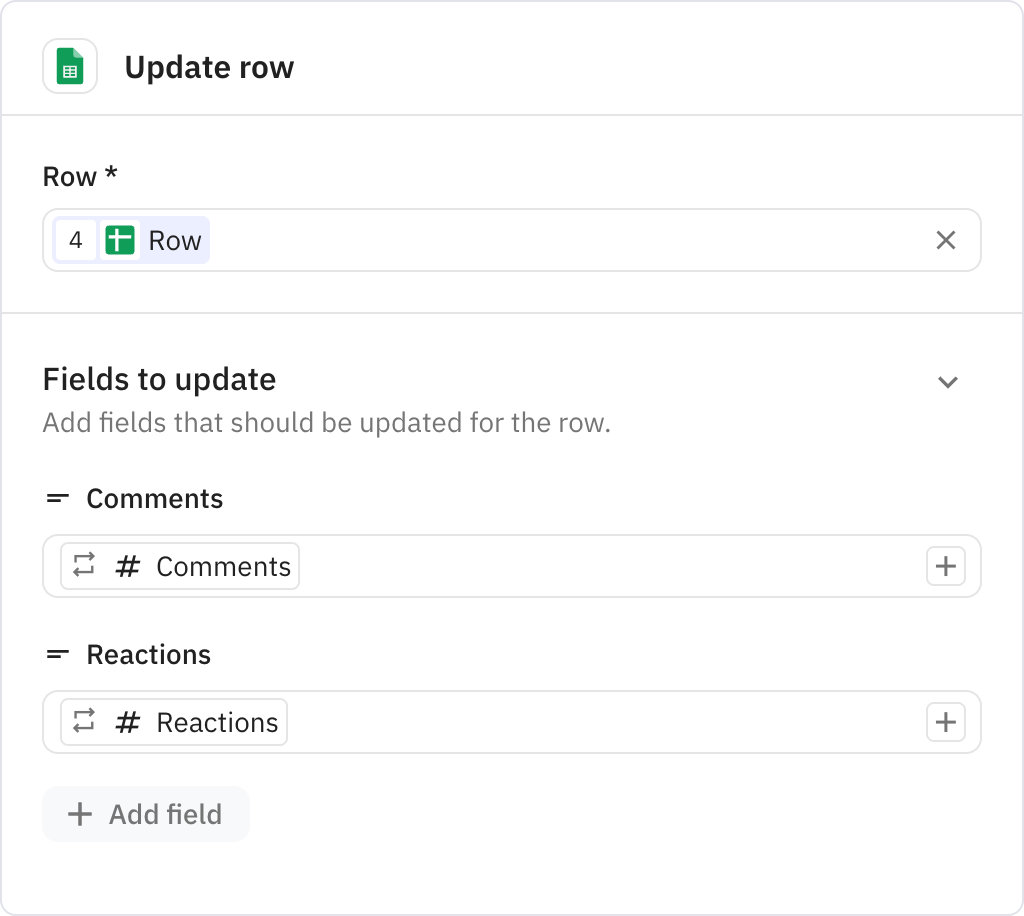Click inside the Comments input field
1024x916 pixels.
click(x=512, y=566)
